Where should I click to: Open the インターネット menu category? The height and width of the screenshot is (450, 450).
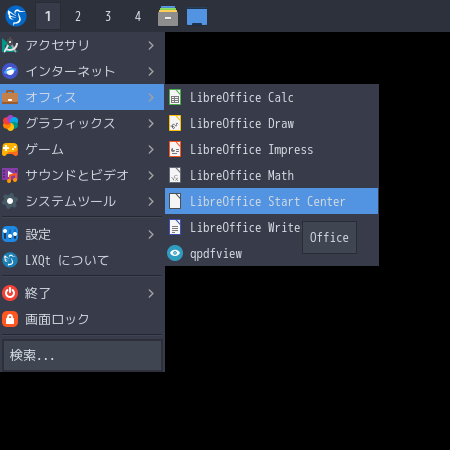tap(82, 71)
